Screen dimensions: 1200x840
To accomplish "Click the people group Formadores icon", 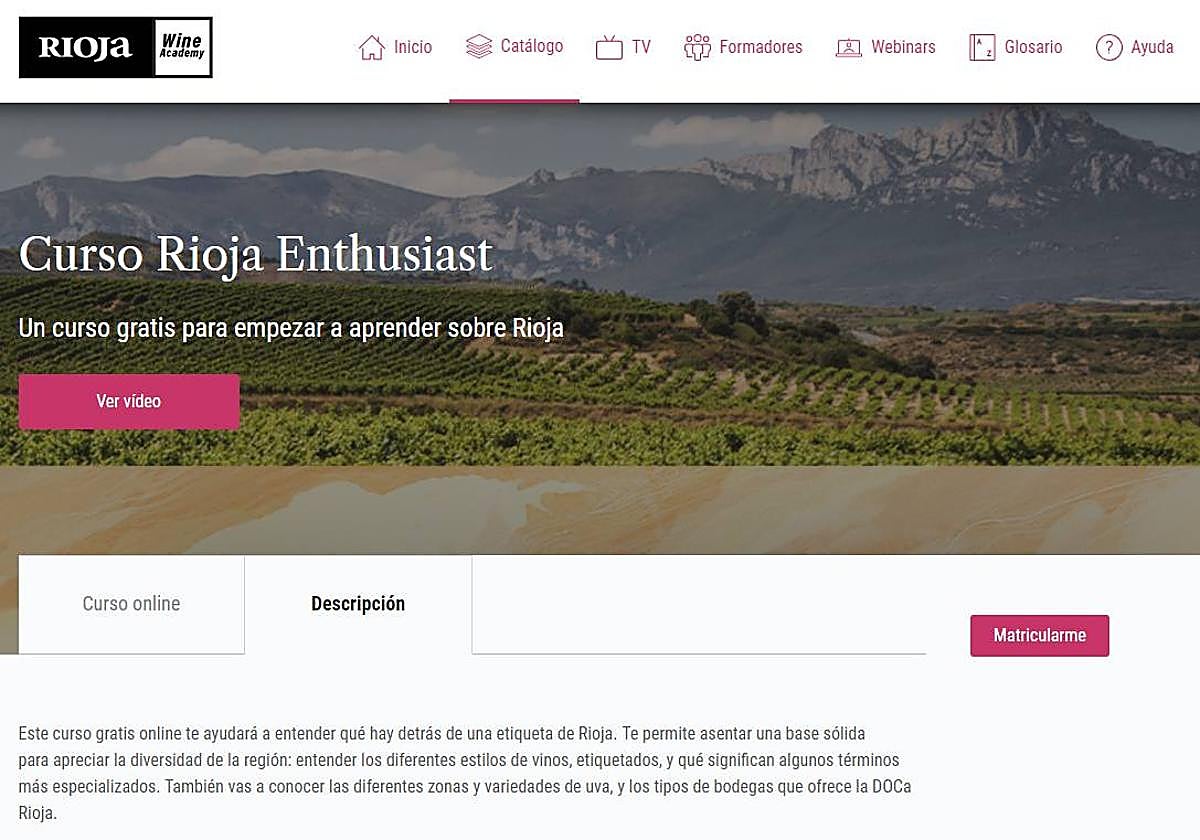I will (x=697, y=47).
